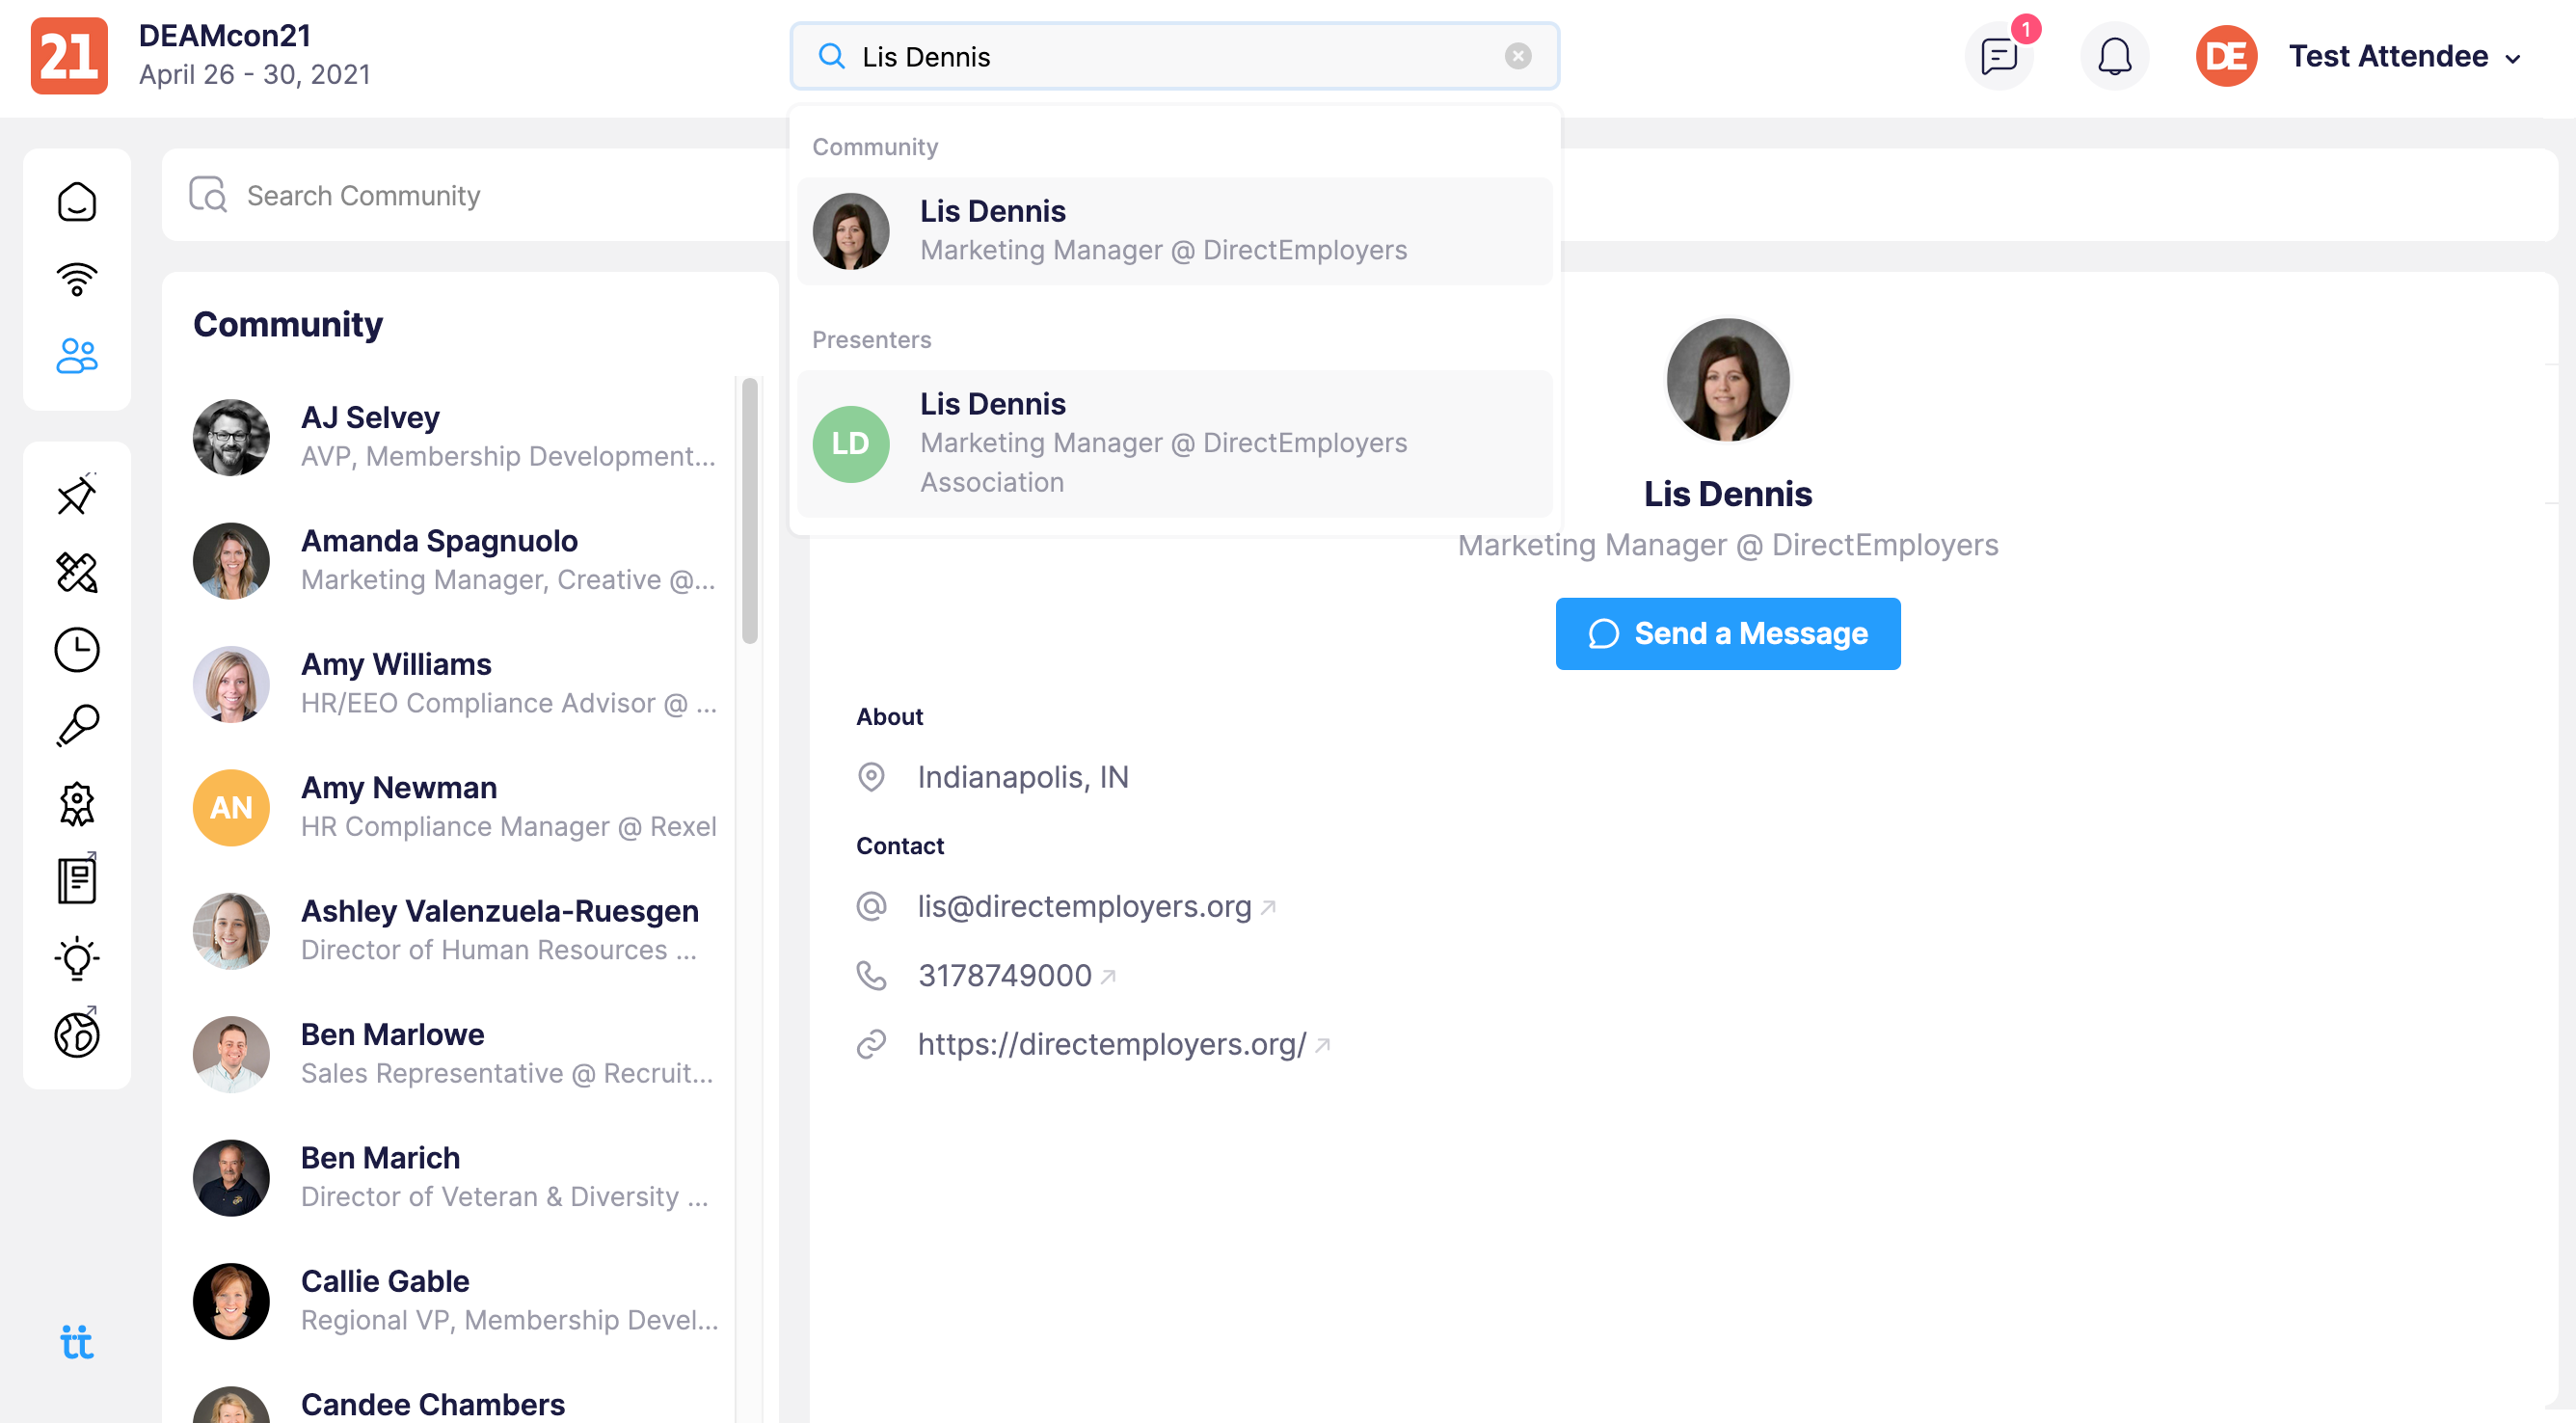Open Ben Marich in community list
Image resolution: width=2576 pixels, height=1423 pixels.
[455, 1177]
